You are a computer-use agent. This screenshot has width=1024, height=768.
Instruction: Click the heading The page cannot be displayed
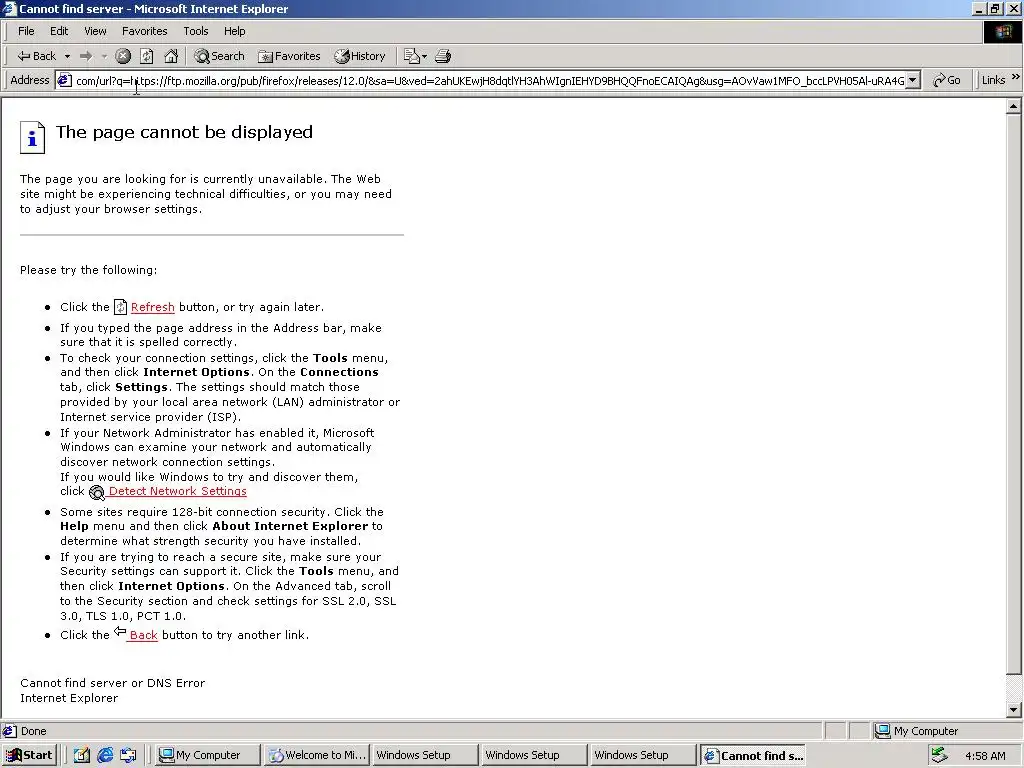(184, 132)
